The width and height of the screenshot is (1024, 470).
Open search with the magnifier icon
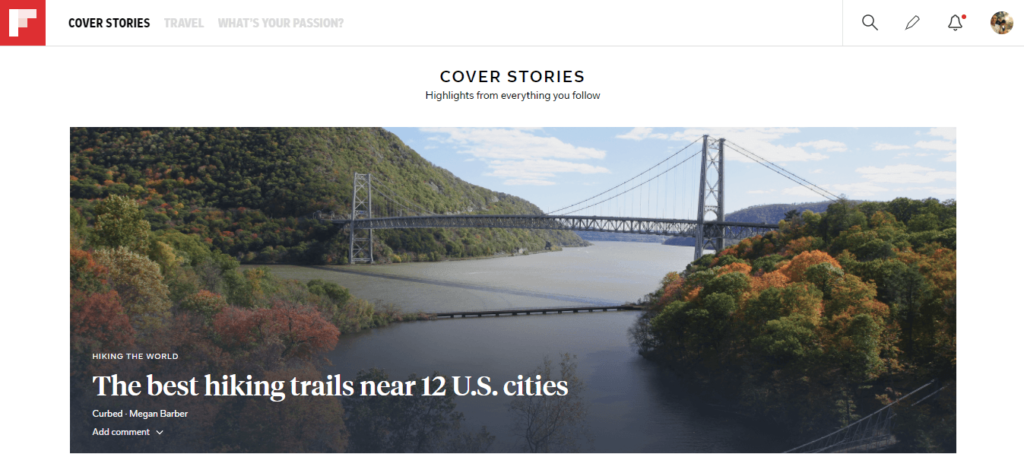pos(869,23)
